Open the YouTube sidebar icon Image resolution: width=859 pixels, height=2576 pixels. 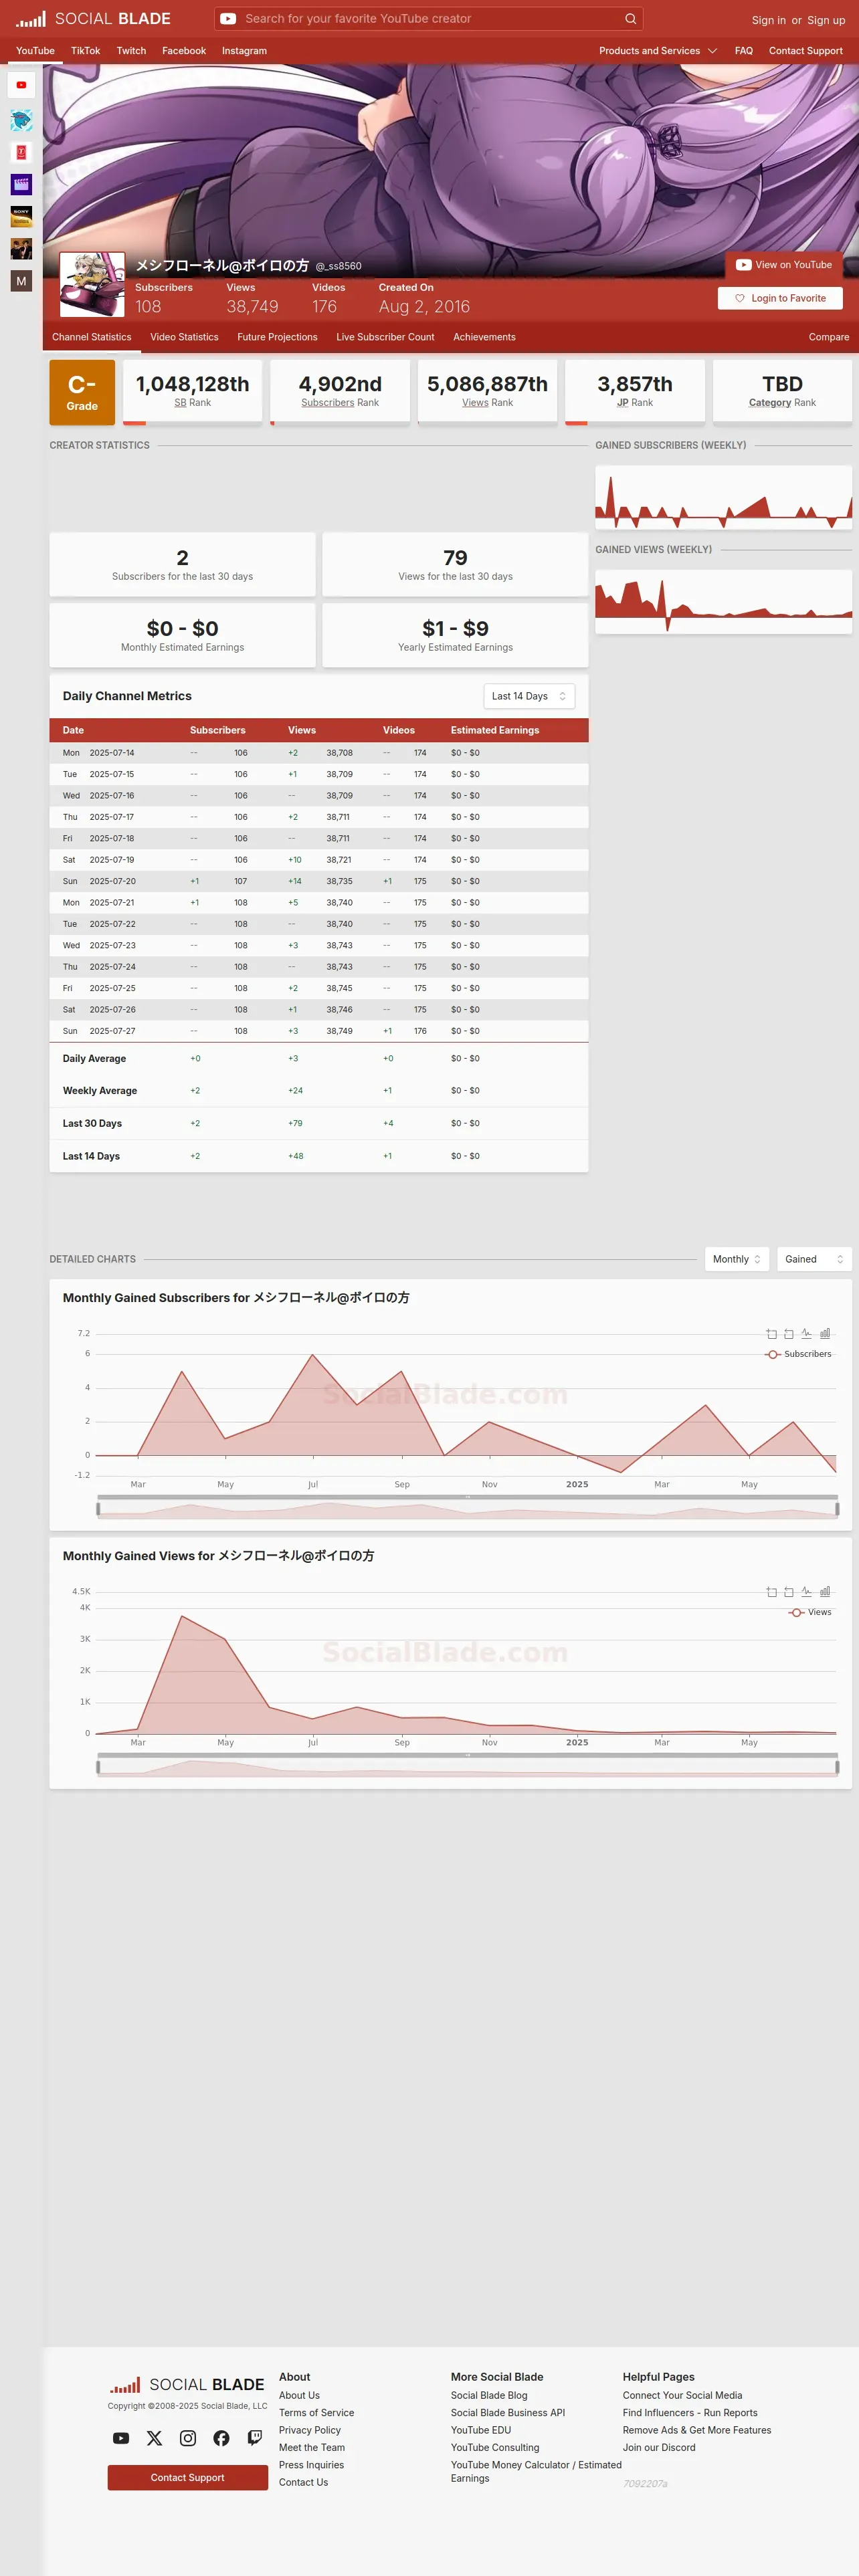[x=21, y=85]
